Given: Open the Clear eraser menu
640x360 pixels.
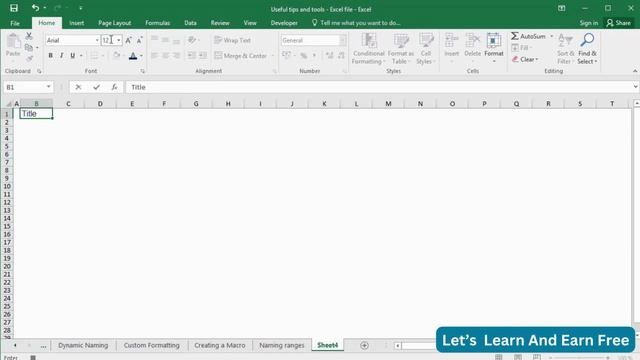Looking at the screenshot, I should coord(525,60).
